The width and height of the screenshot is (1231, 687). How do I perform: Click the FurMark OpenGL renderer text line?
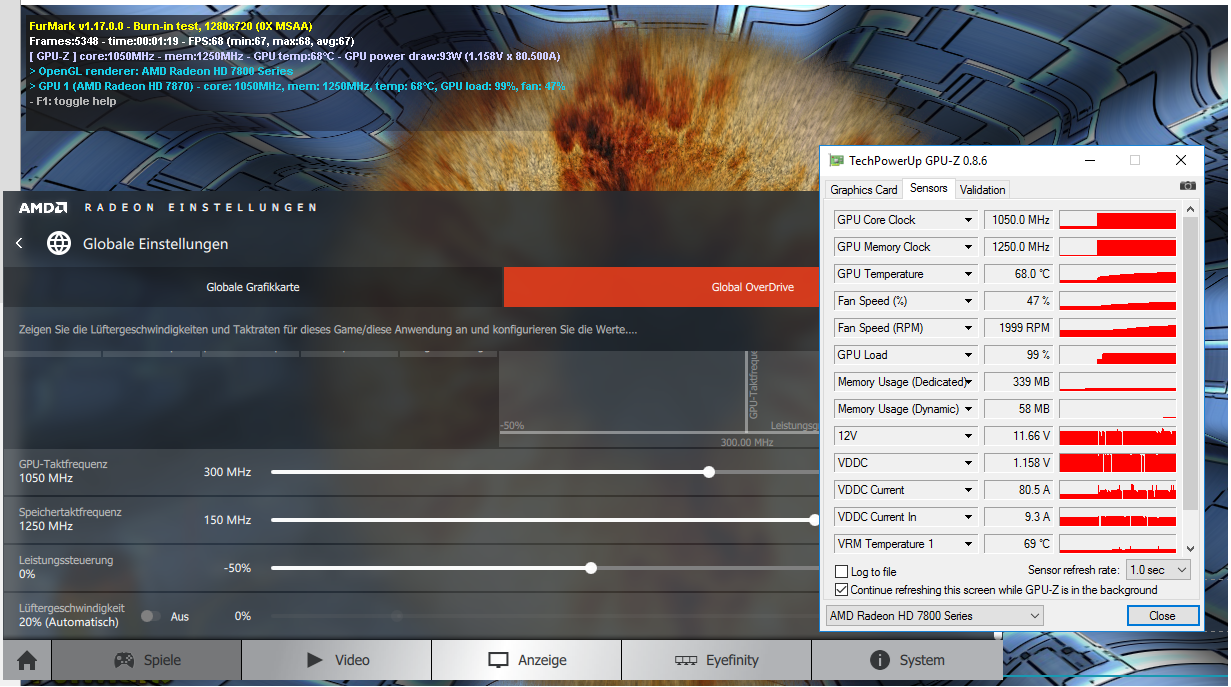tap(161, 71)
